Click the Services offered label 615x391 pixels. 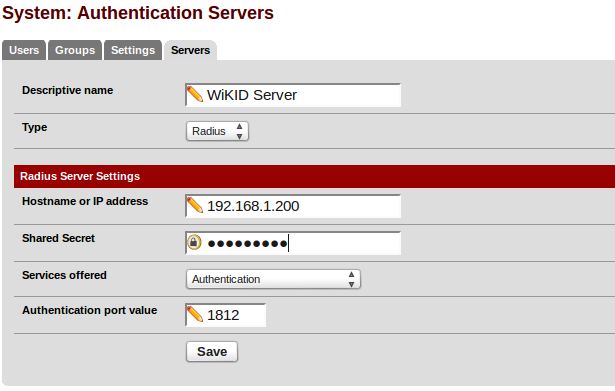64,275
